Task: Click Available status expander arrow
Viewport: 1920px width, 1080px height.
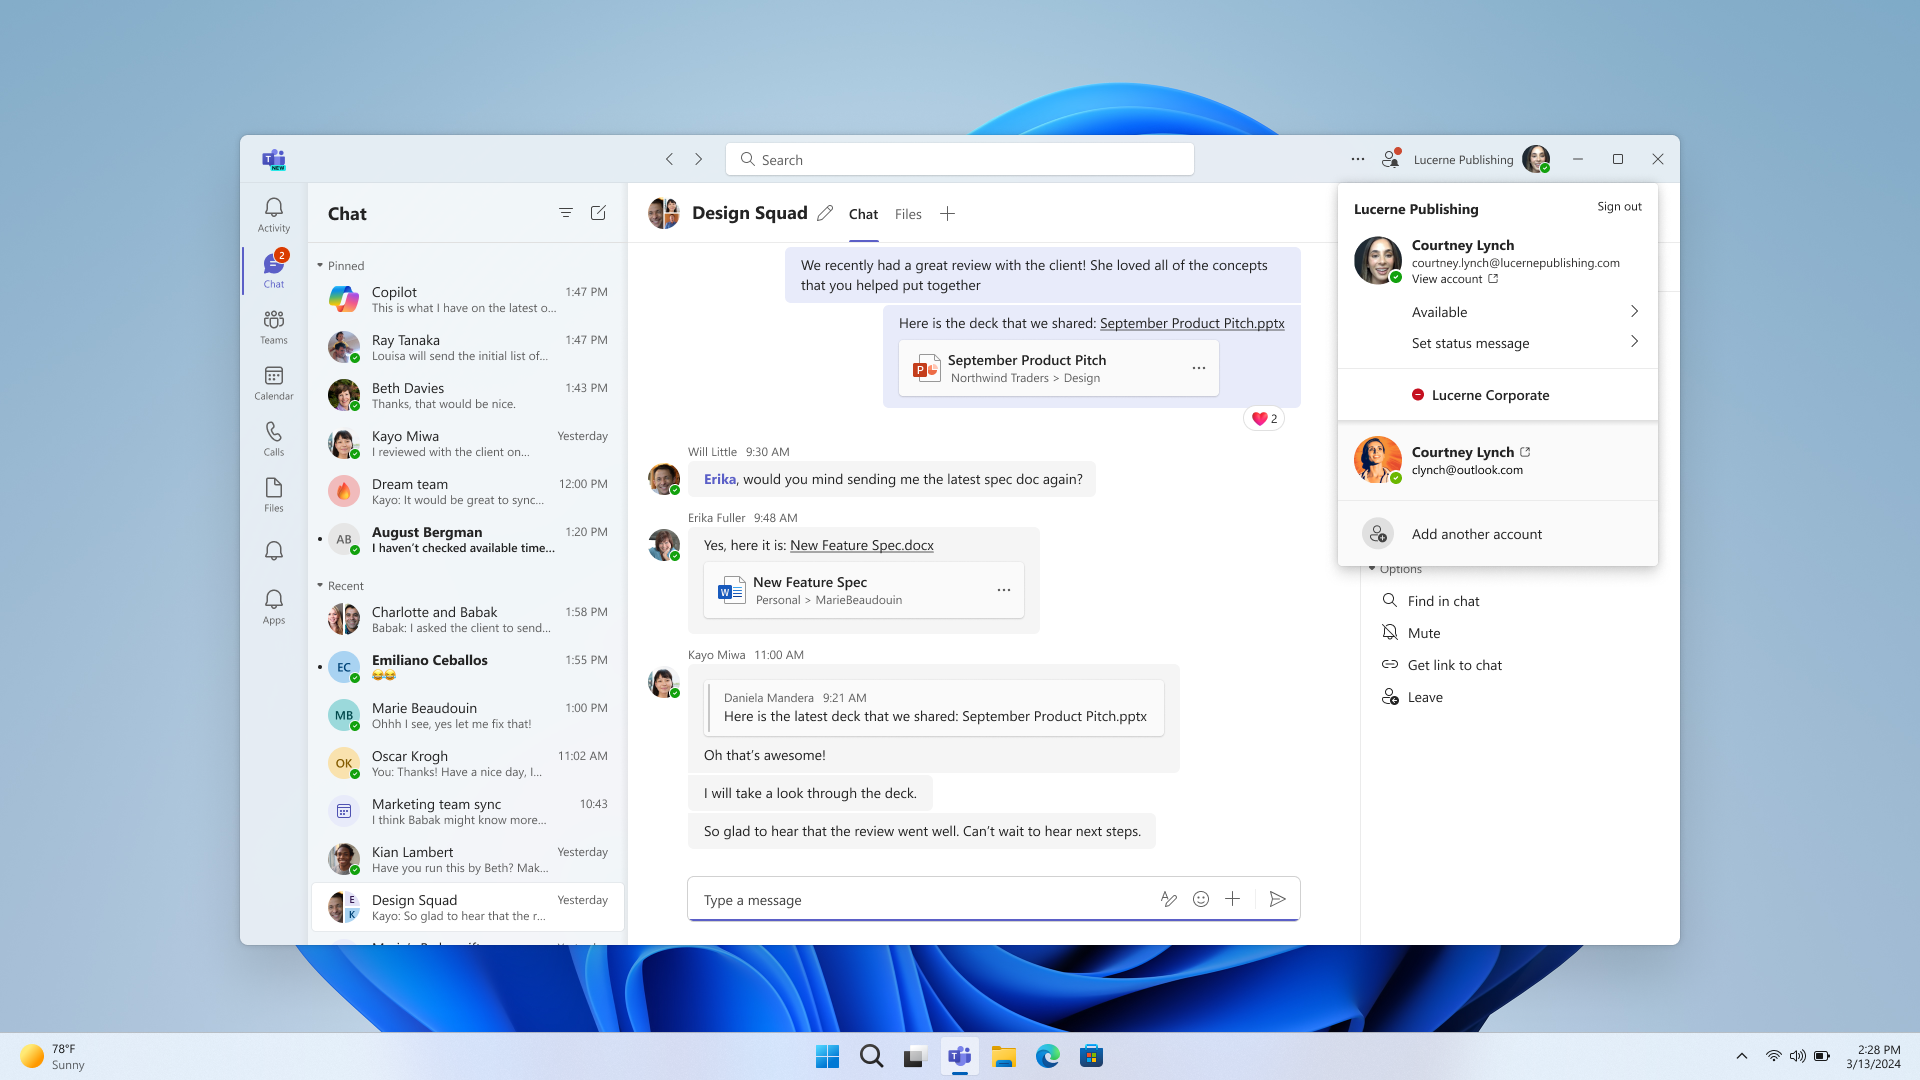Action: [1634, 311]
